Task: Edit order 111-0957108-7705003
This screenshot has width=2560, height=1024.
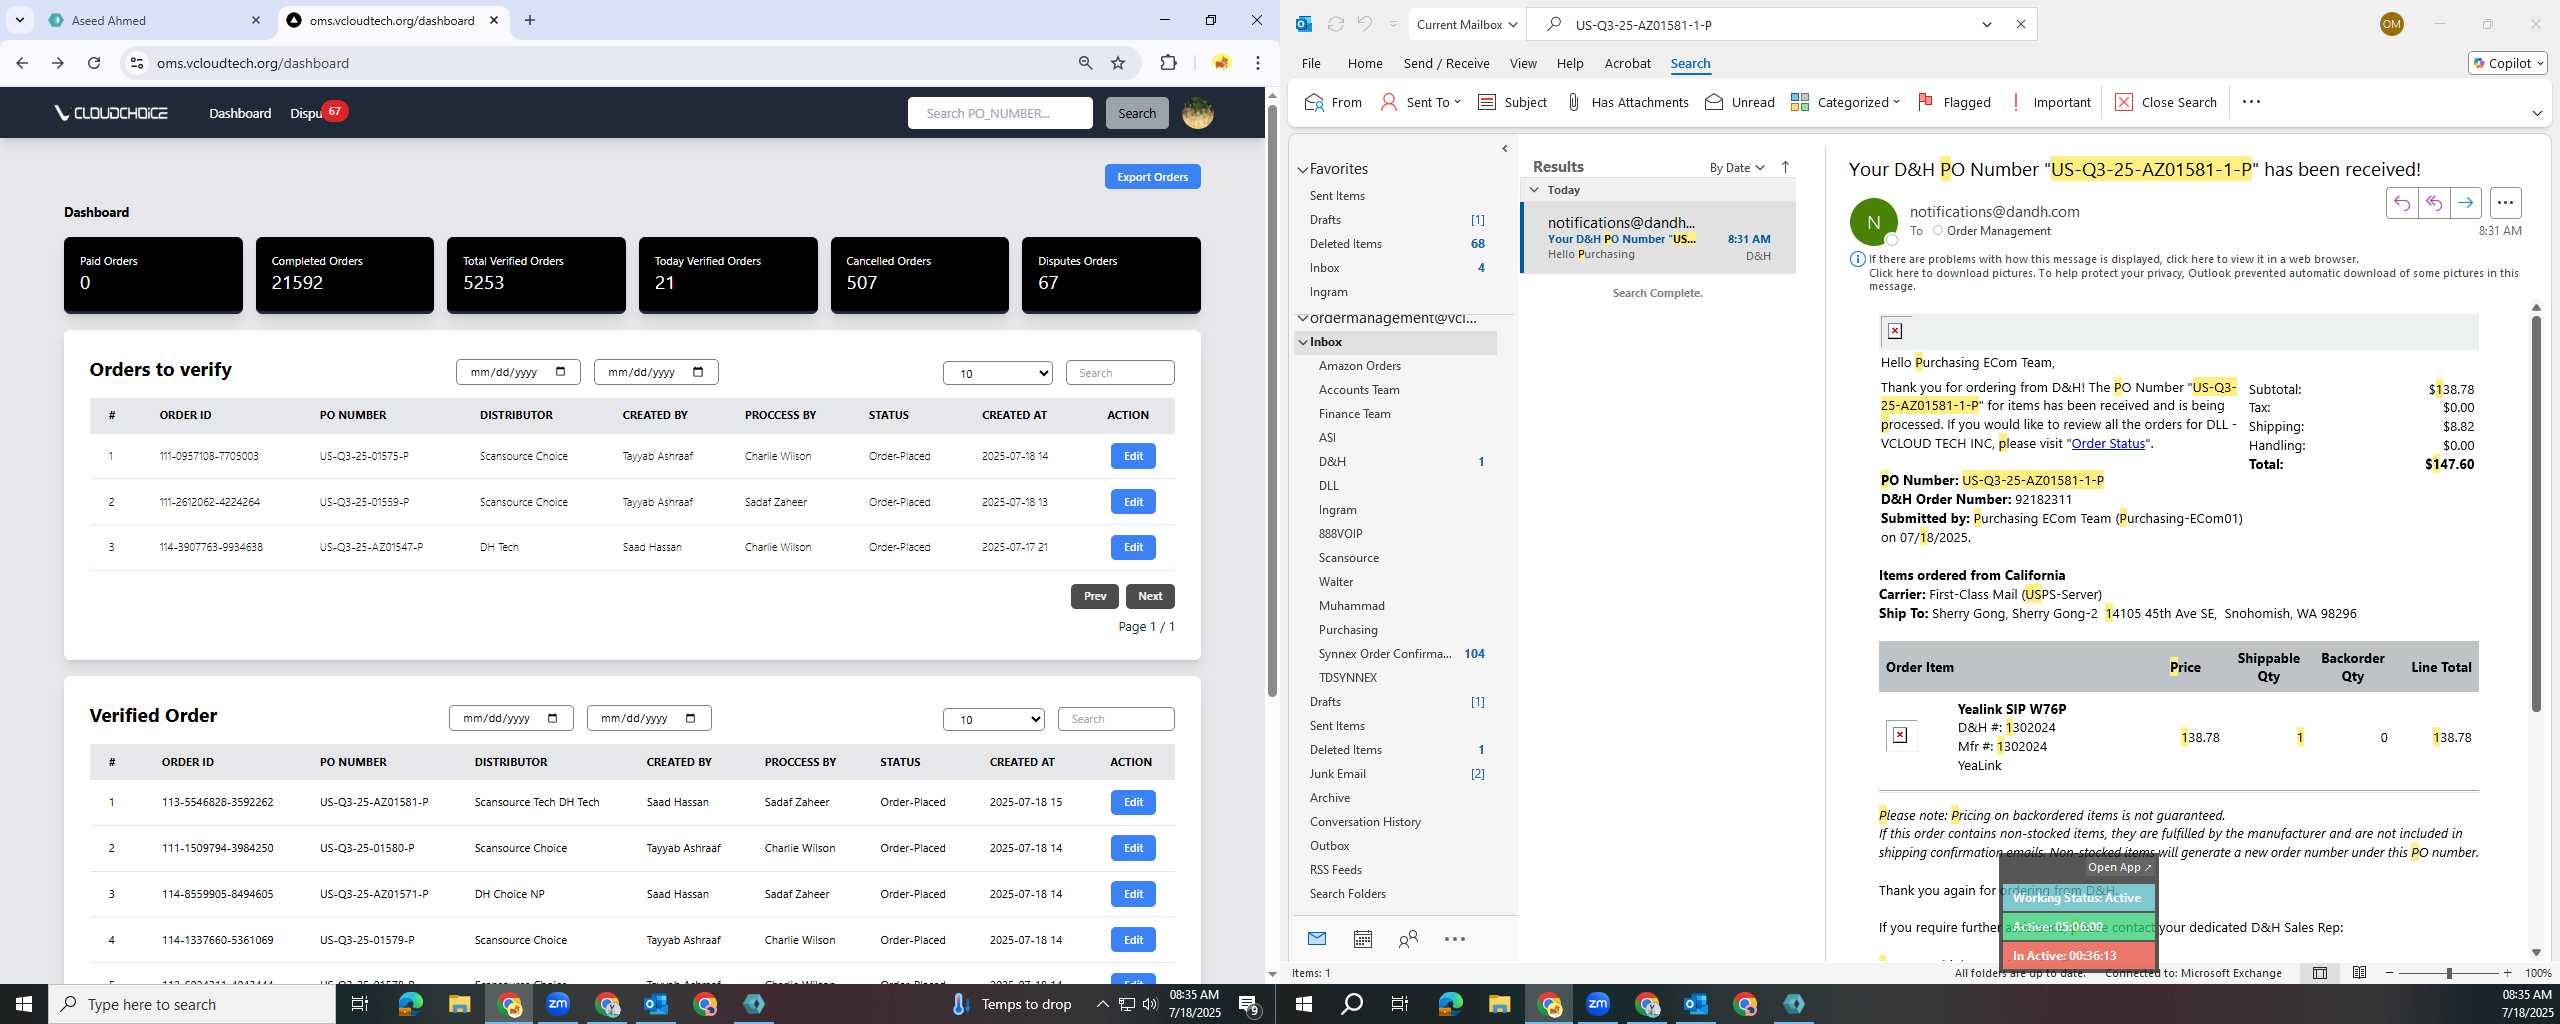Action: [x=1132, y=456]
